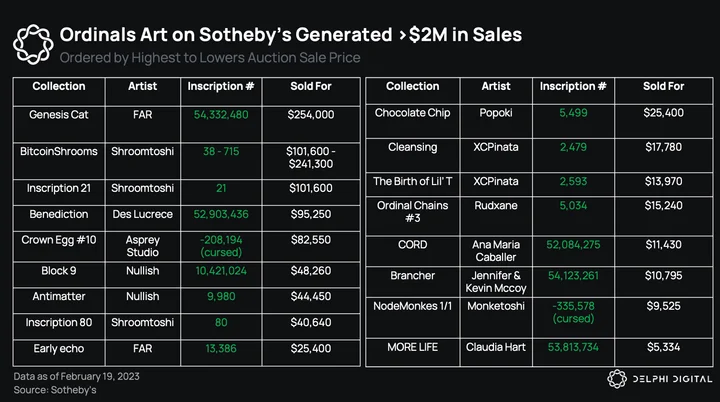Click the 10,421,024 inscription for Block 9
The image size is (720, 402).
pyautogui.click(x=221, y=271)
